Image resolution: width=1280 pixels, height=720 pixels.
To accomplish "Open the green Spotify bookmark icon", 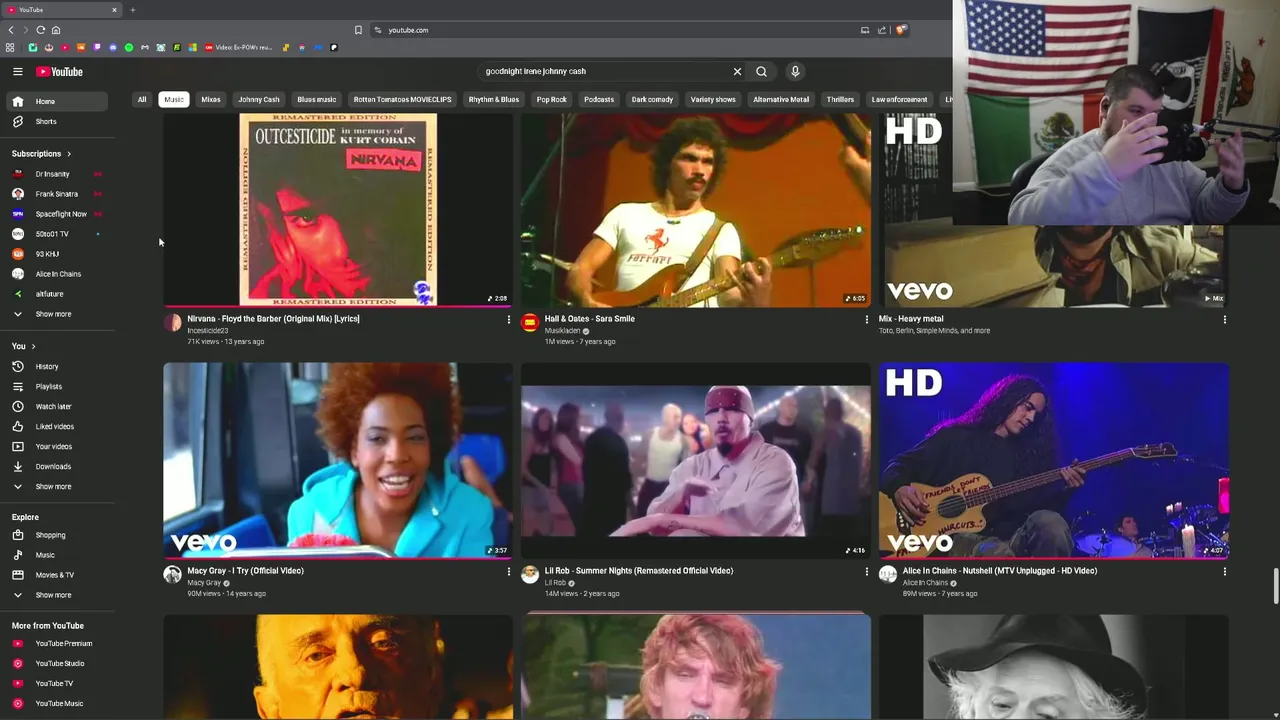I will 128,47.
